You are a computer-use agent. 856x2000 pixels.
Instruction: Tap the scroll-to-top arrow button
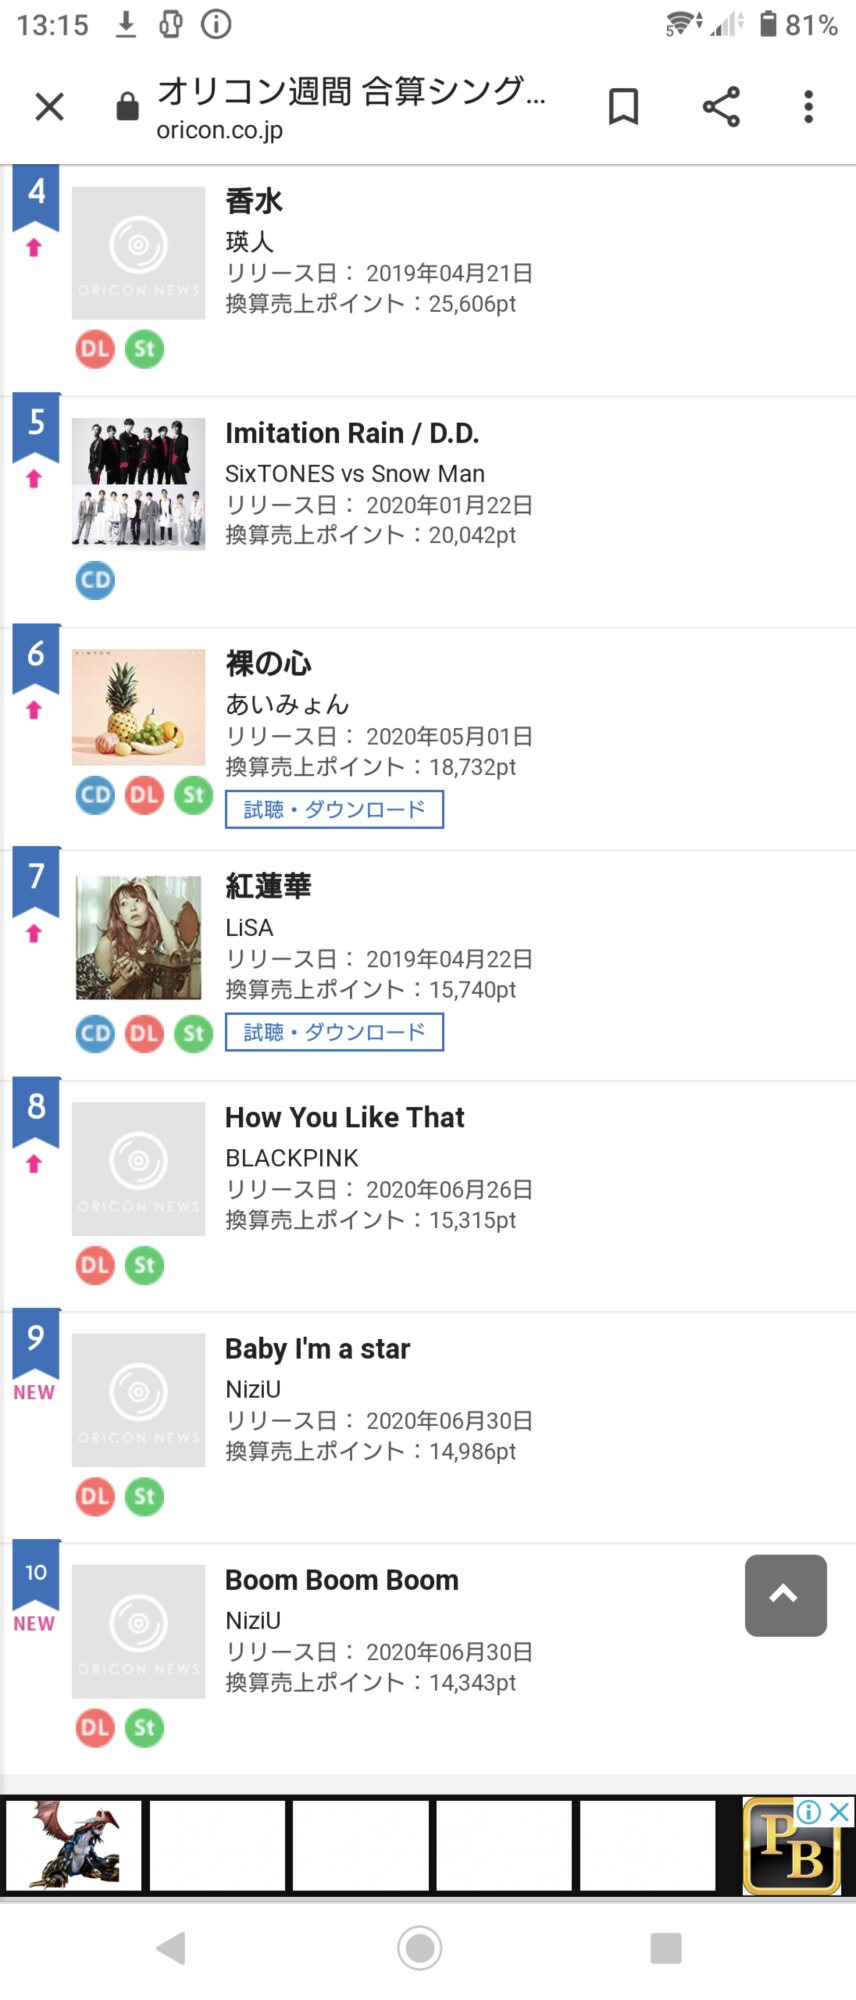[x=785, y=1595]
